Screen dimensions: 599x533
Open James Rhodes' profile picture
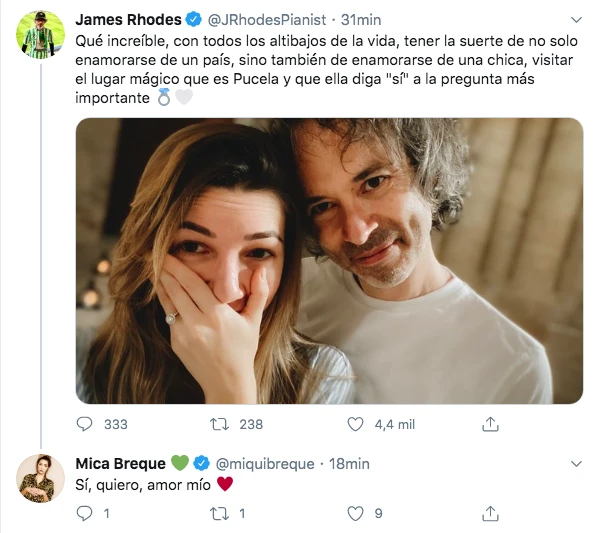(40, 35)
